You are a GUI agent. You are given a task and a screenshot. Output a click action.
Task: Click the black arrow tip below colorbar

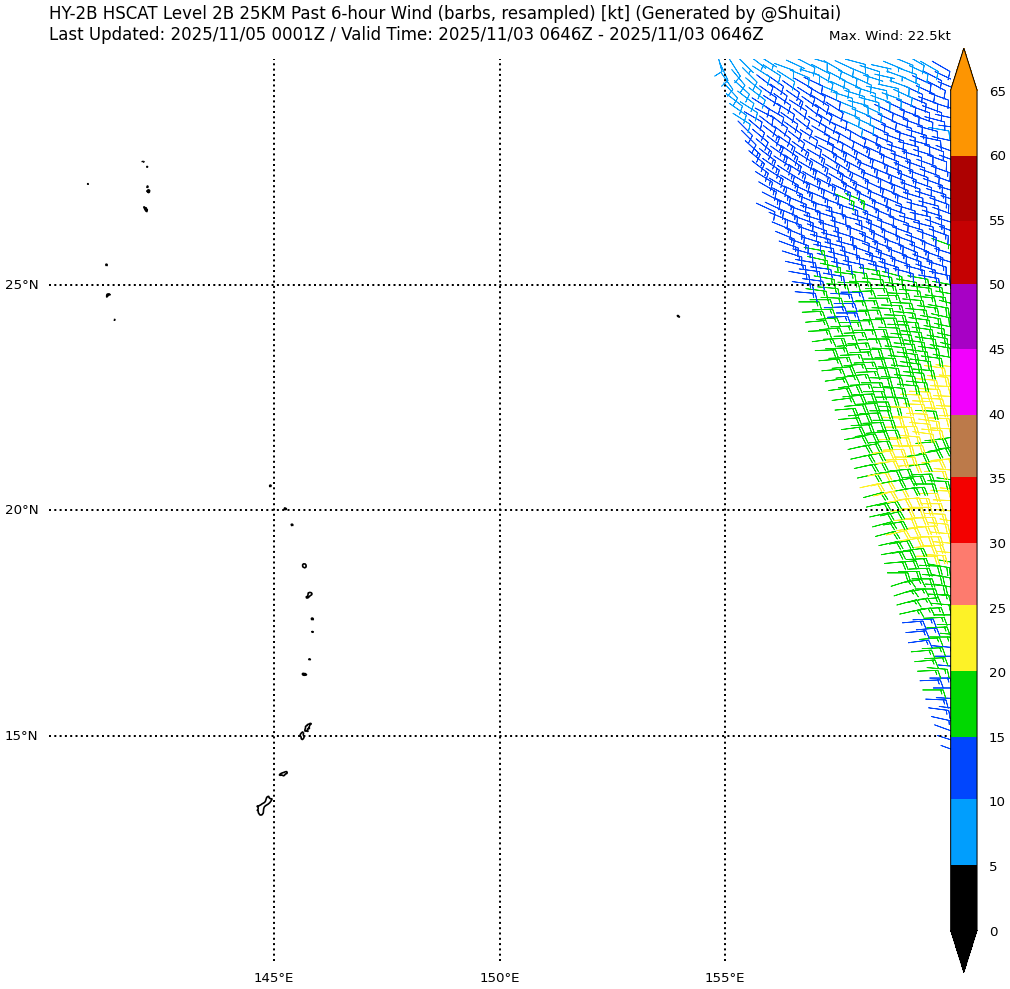pos(963,950)
